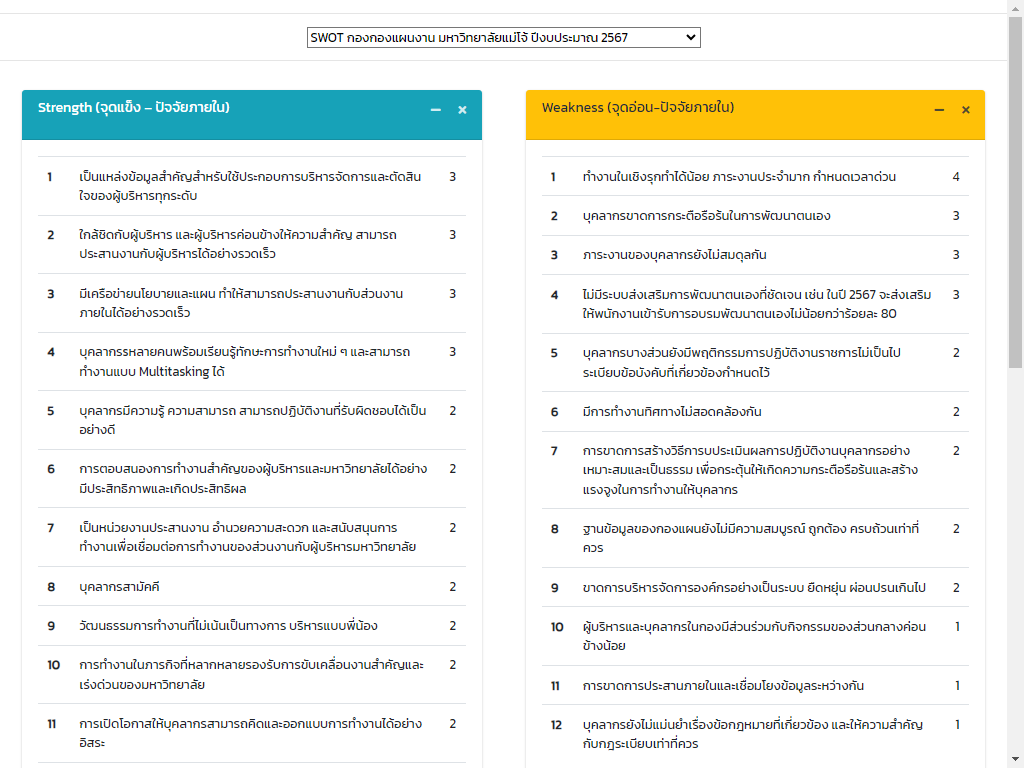Select Strength item 8 บุคลากรสามัคคี

pos(119,587)
